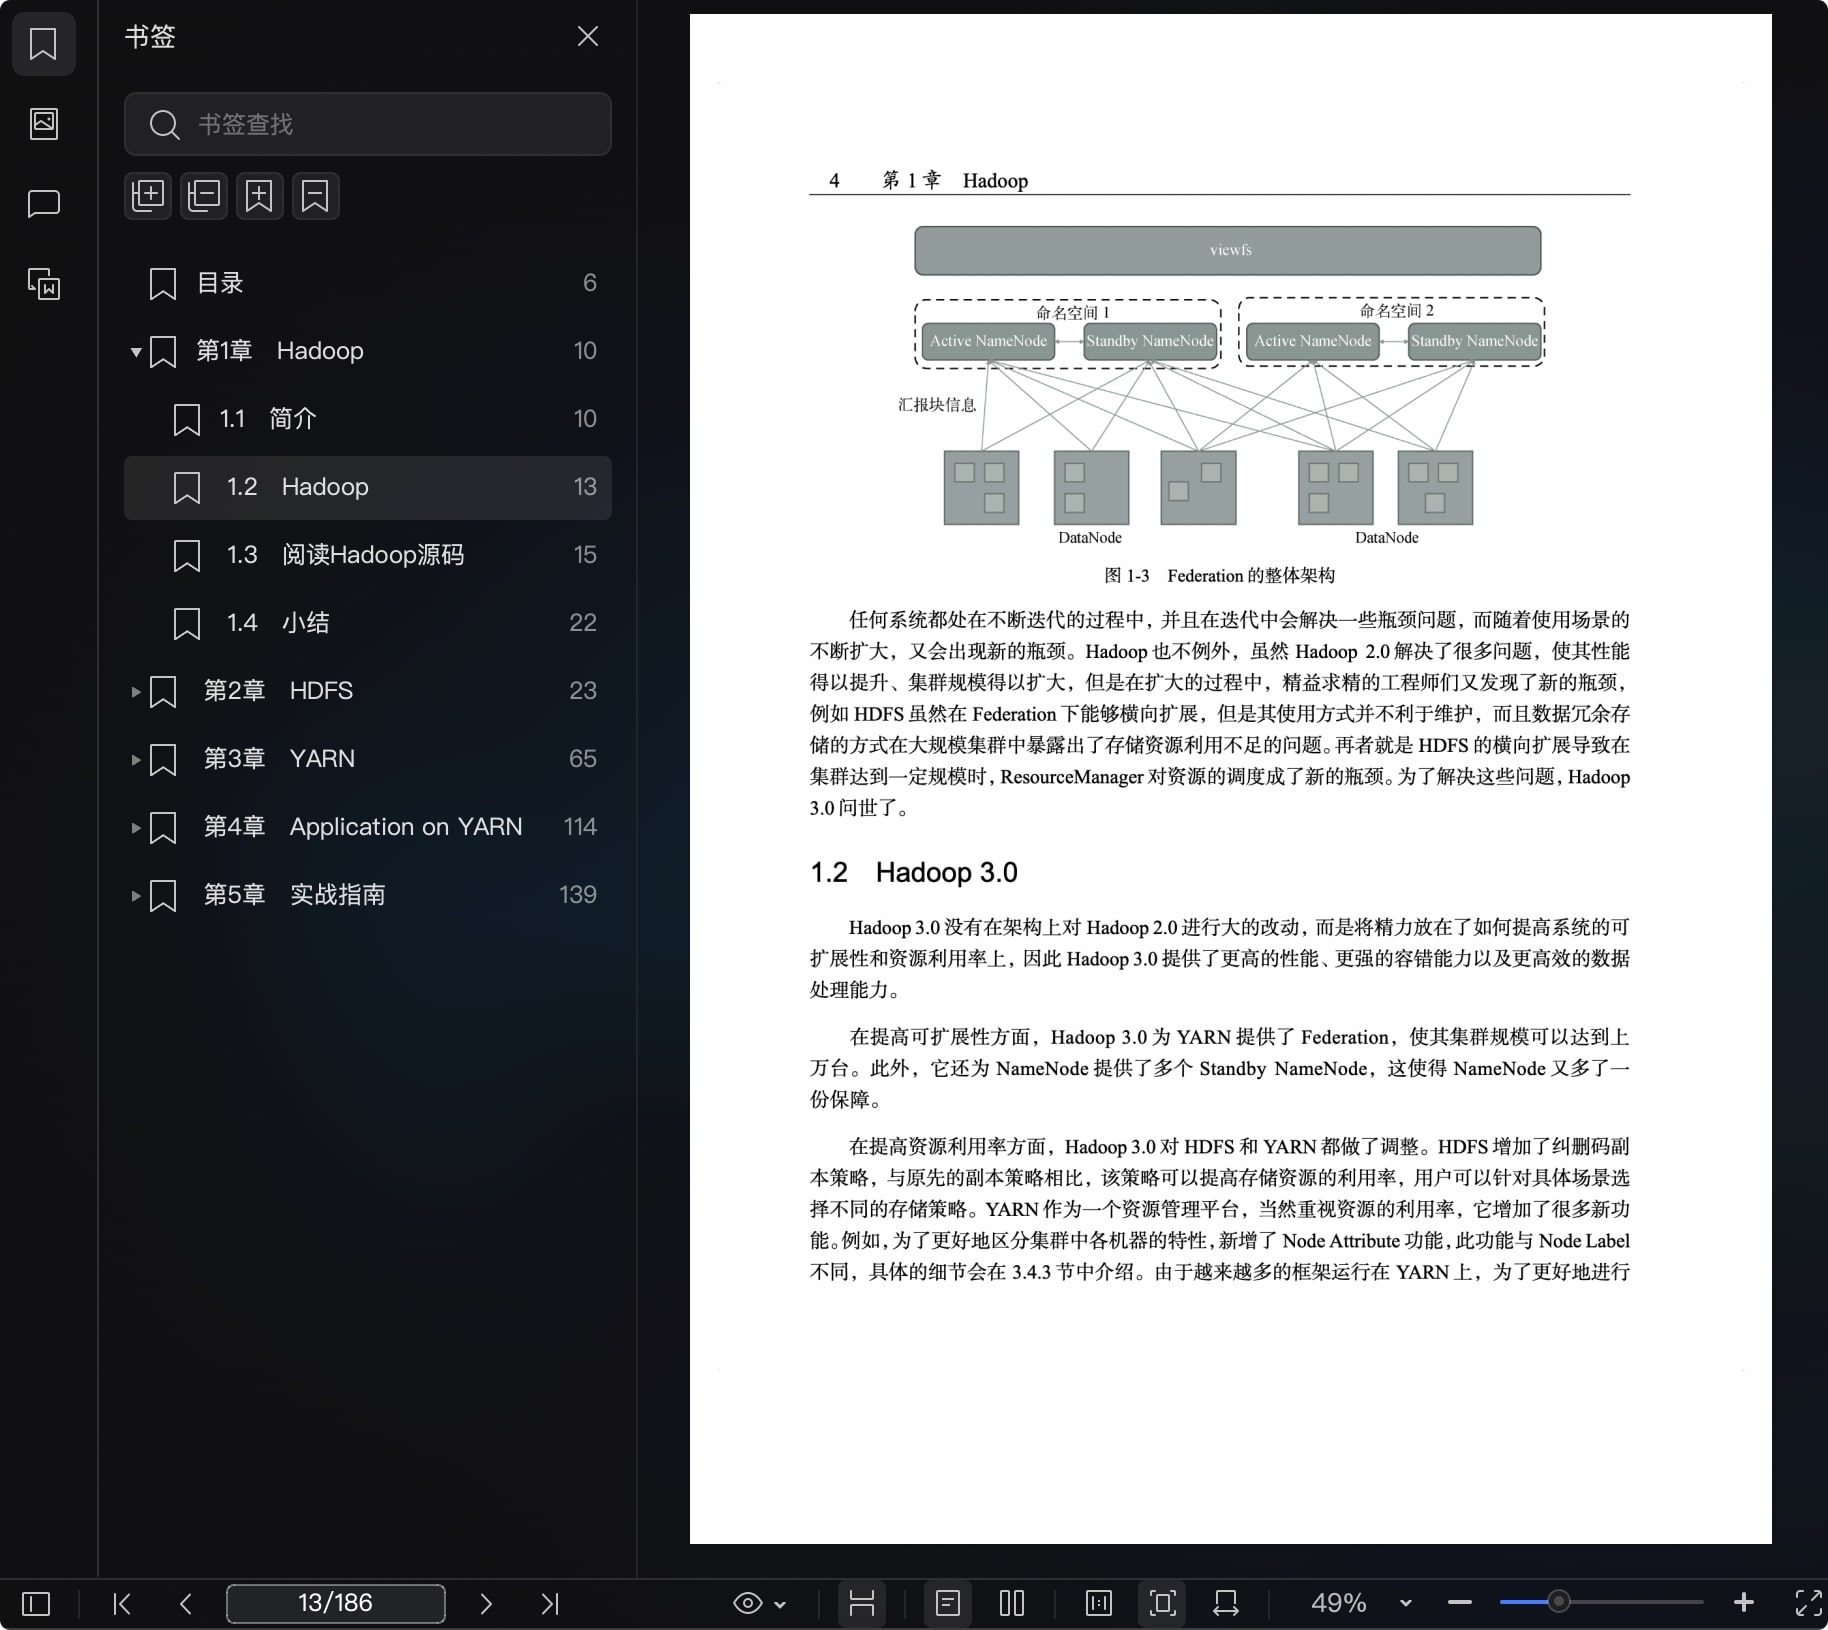This screenshot has height=1630, width=1828.
Task: Toggle fit page view
Action: pos(1162,1604)
